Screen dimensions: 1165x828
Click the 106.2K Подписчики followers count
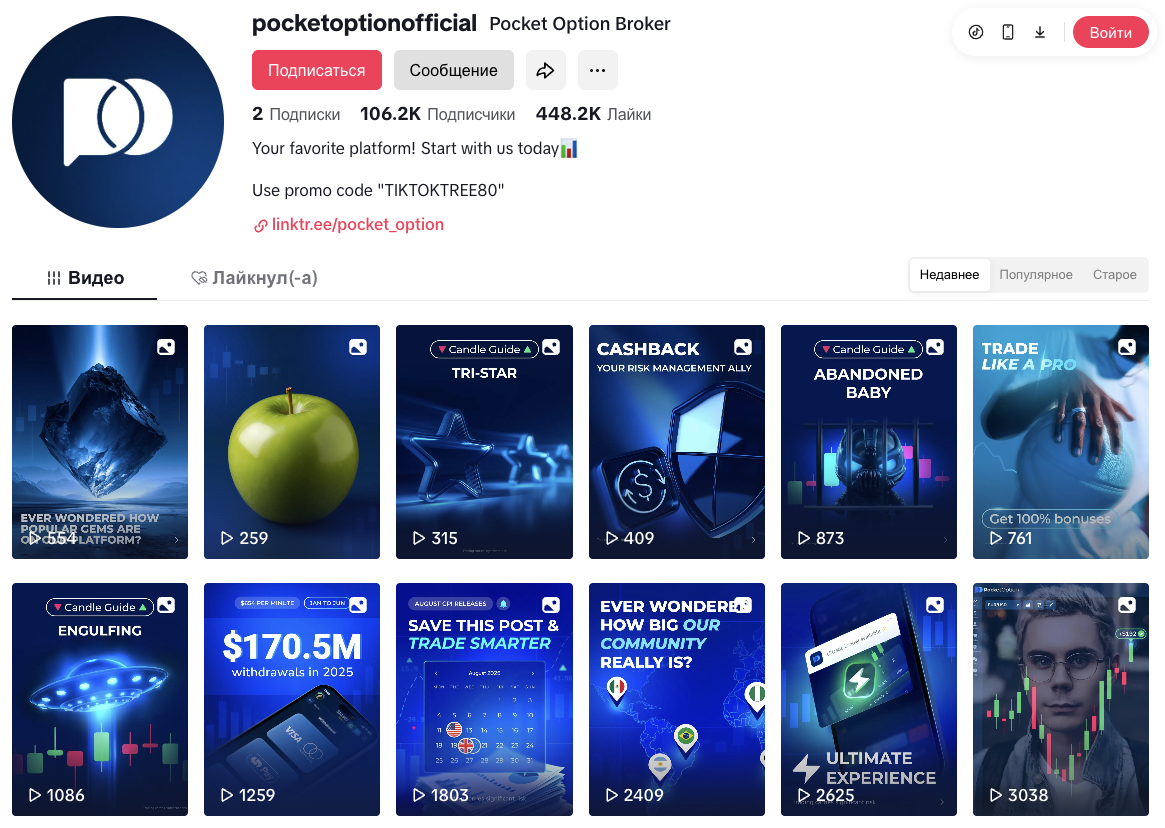pyautogui.click(x=437, y=114)
